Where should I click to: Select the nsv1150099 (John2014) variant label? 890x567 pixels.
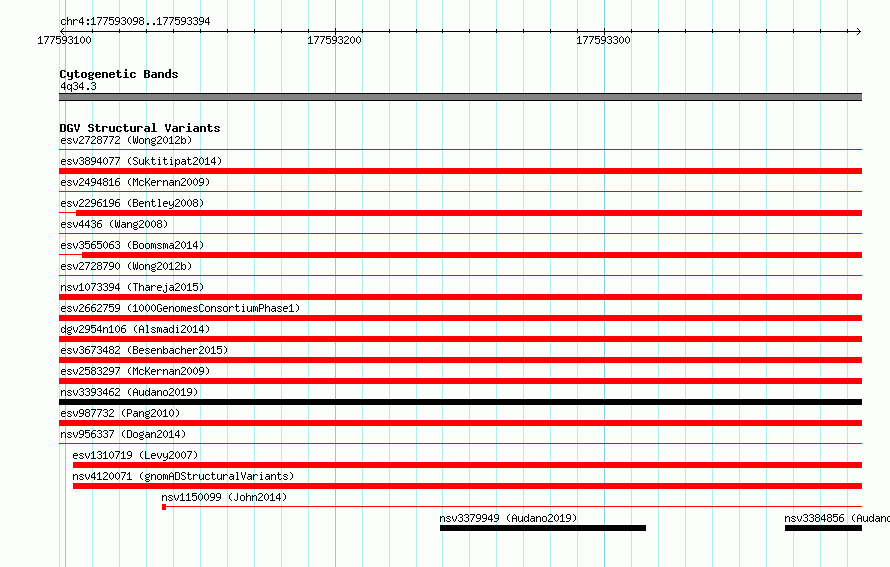click(x=224, y=497)
